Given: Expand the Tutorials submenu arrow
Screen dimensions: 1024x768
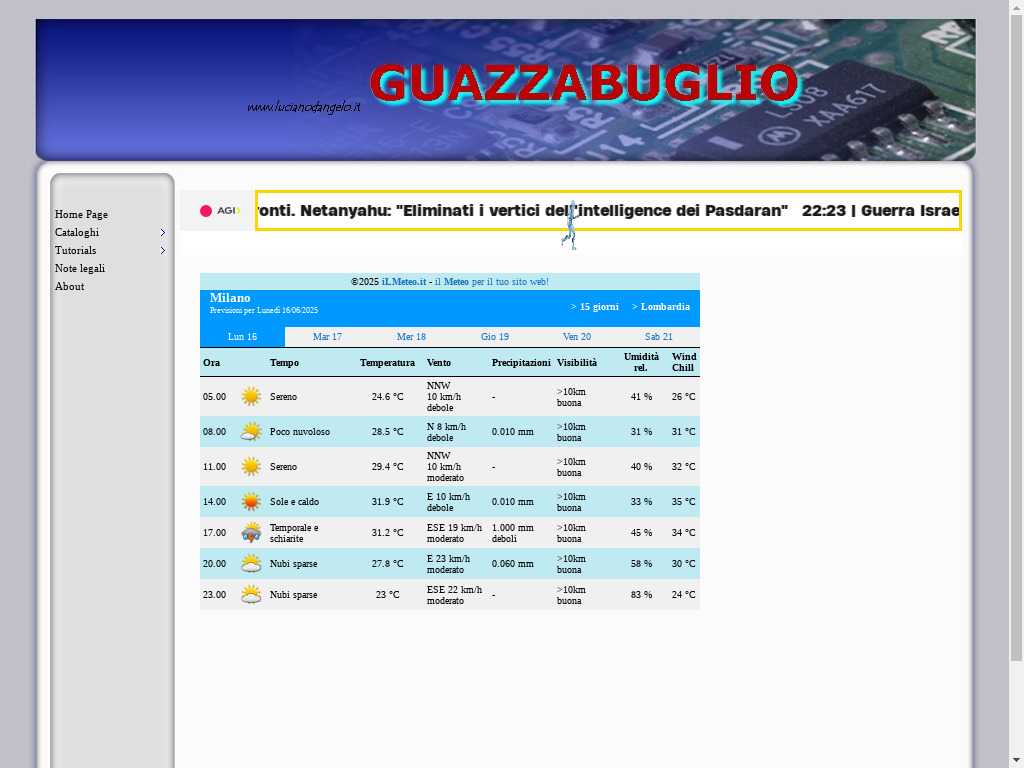Looking at the screenshot, I should (163, 251).
